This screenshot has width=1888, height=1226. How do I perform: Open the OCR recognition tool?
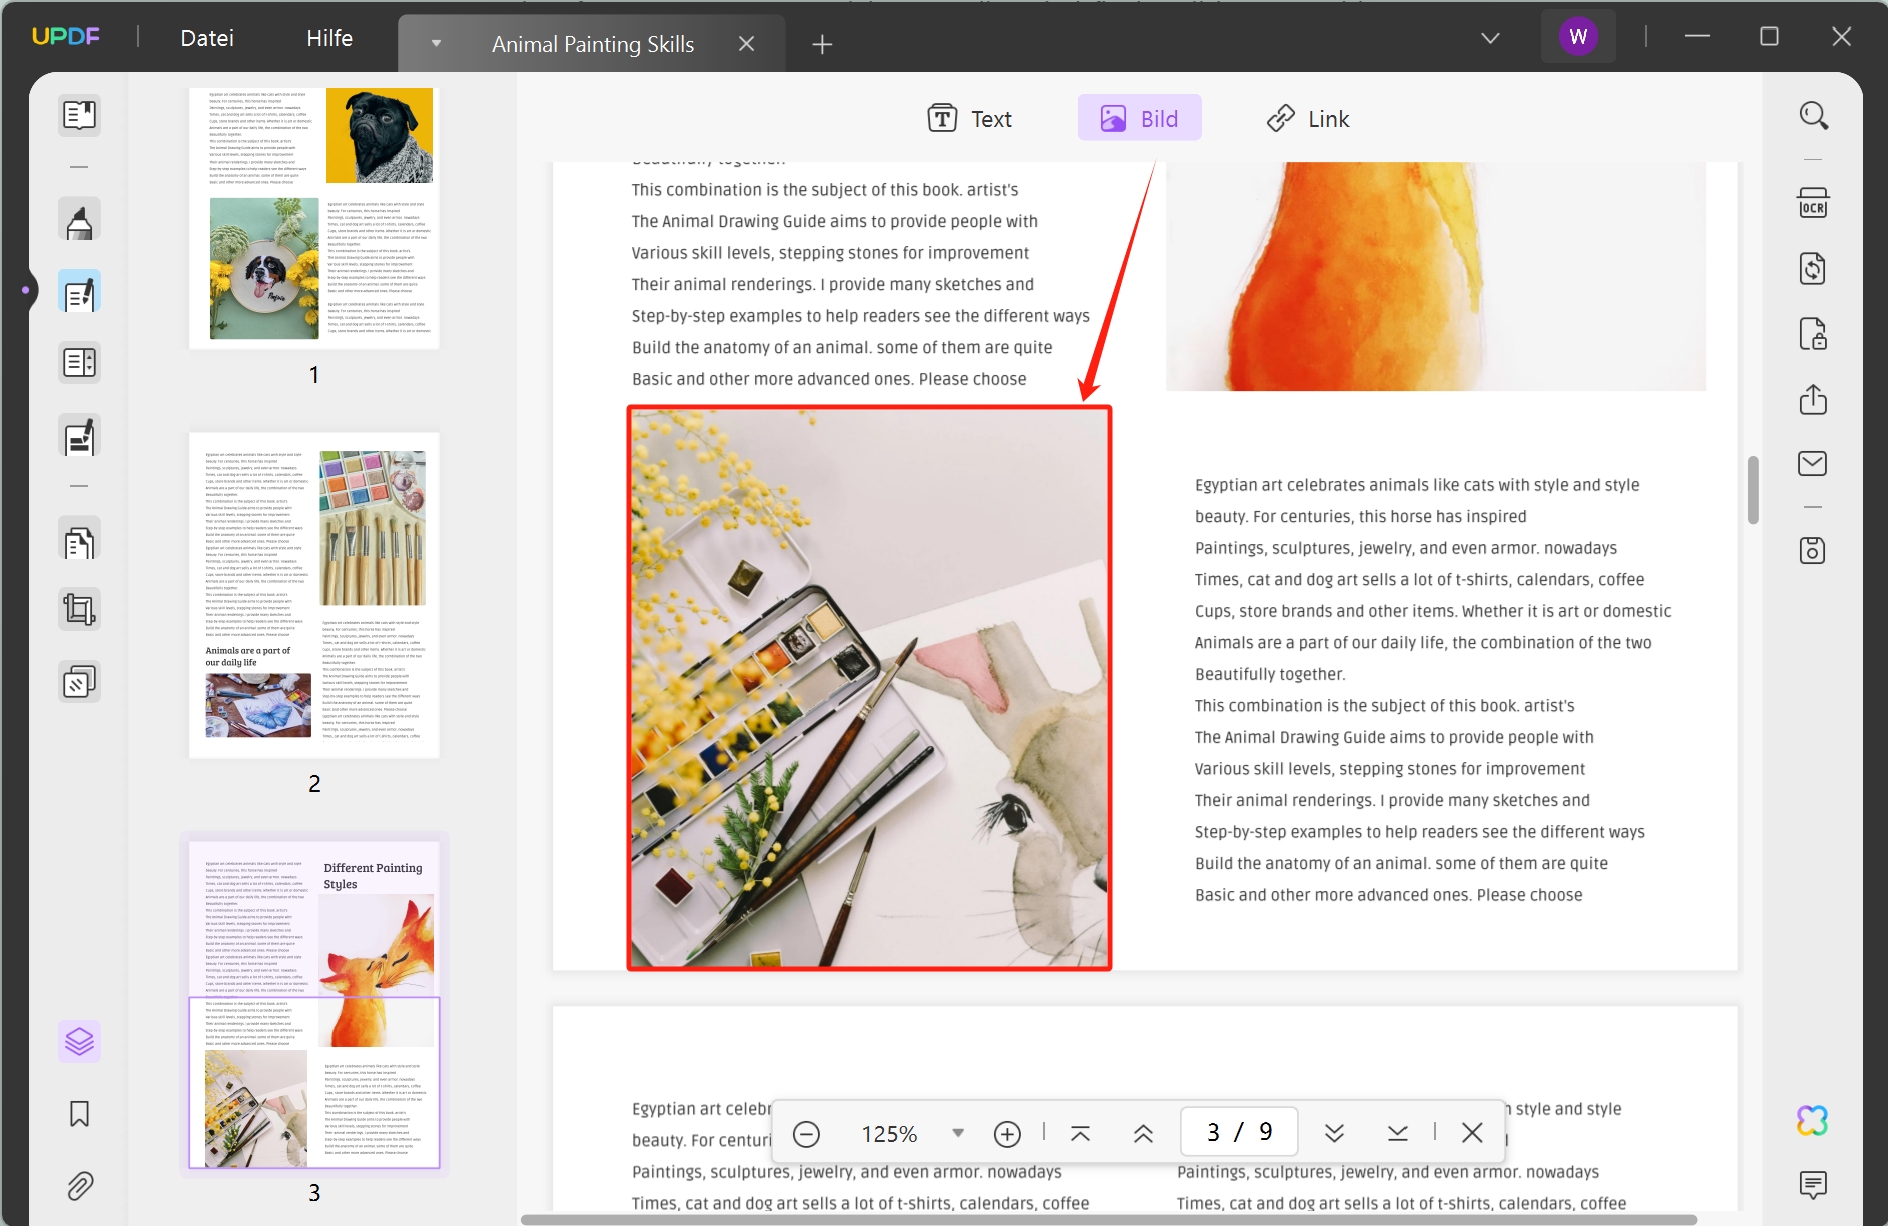(1813, 204)
